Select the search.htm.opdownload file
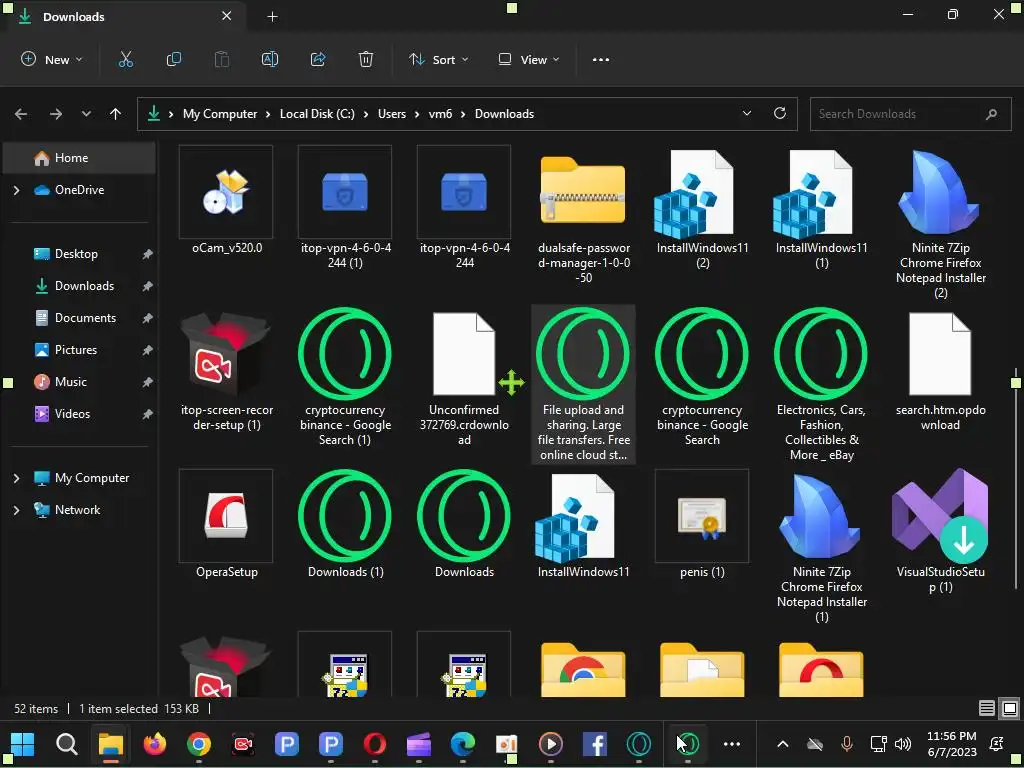The width and height of the screenshot is (1024, 768). click(x=940, y=370)
